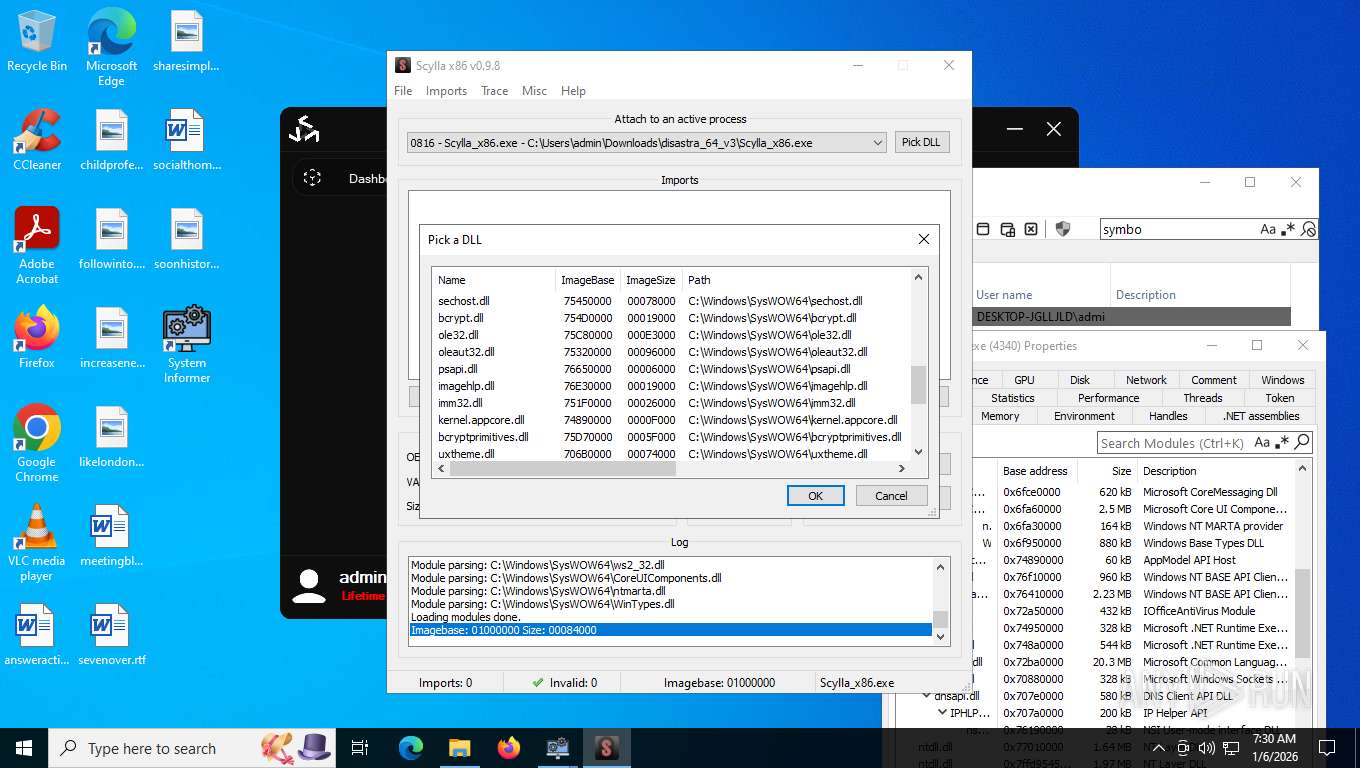Click Search Modules input field

(1174, 442)
